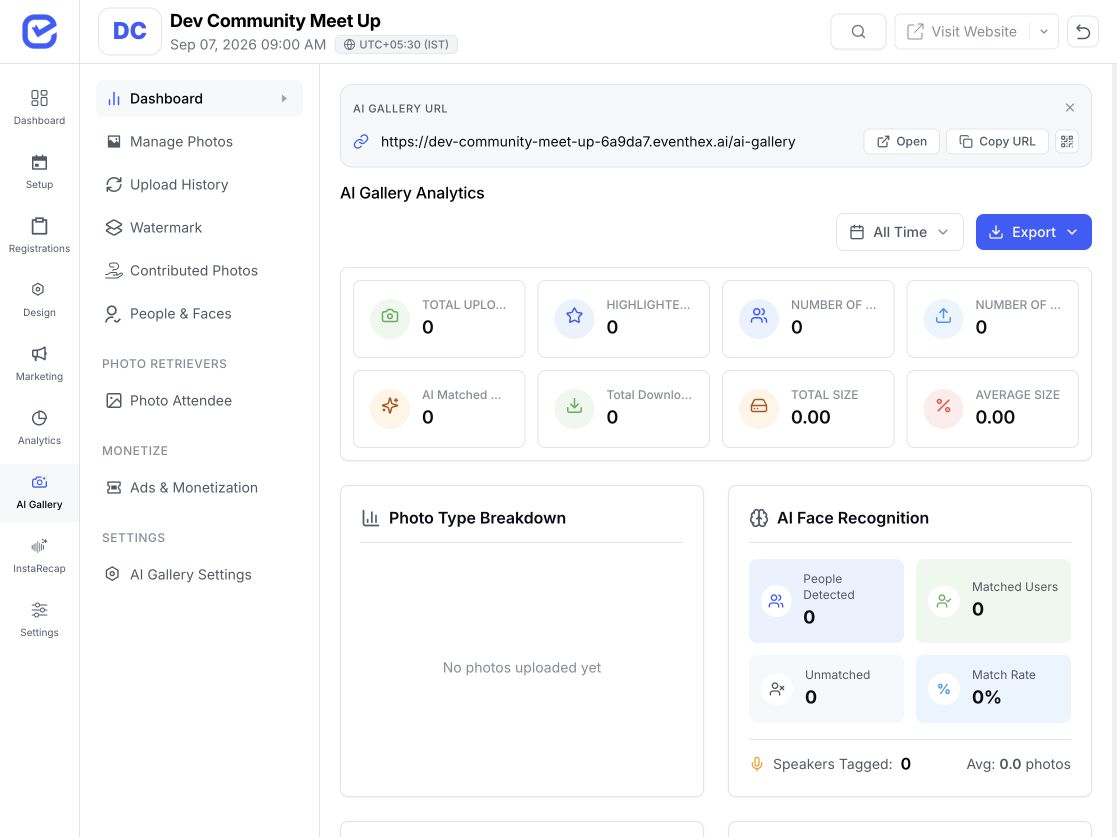Open Manage Photos
Viewport: 1117px width, 837px height.
(x=199, y=142)
